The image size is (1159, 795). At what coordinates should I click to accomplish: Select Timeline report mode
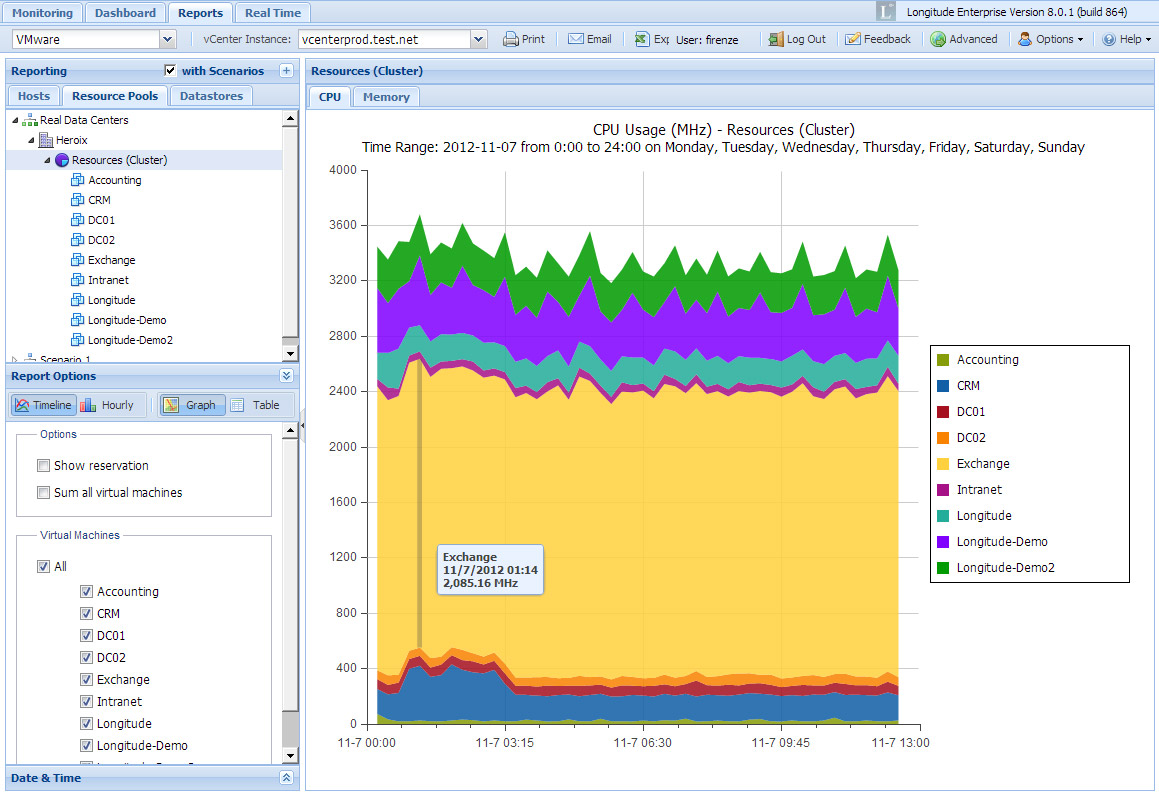coord(43,405)
